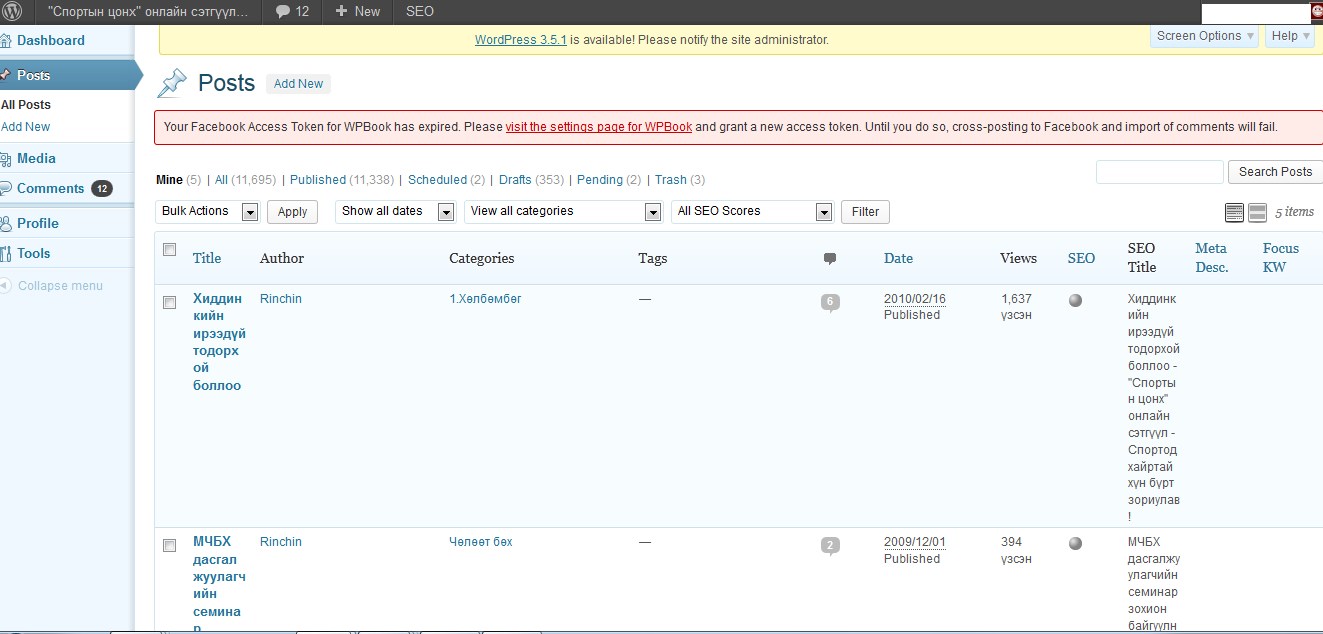Visit the WPBook settings page link

coord(599,127)
